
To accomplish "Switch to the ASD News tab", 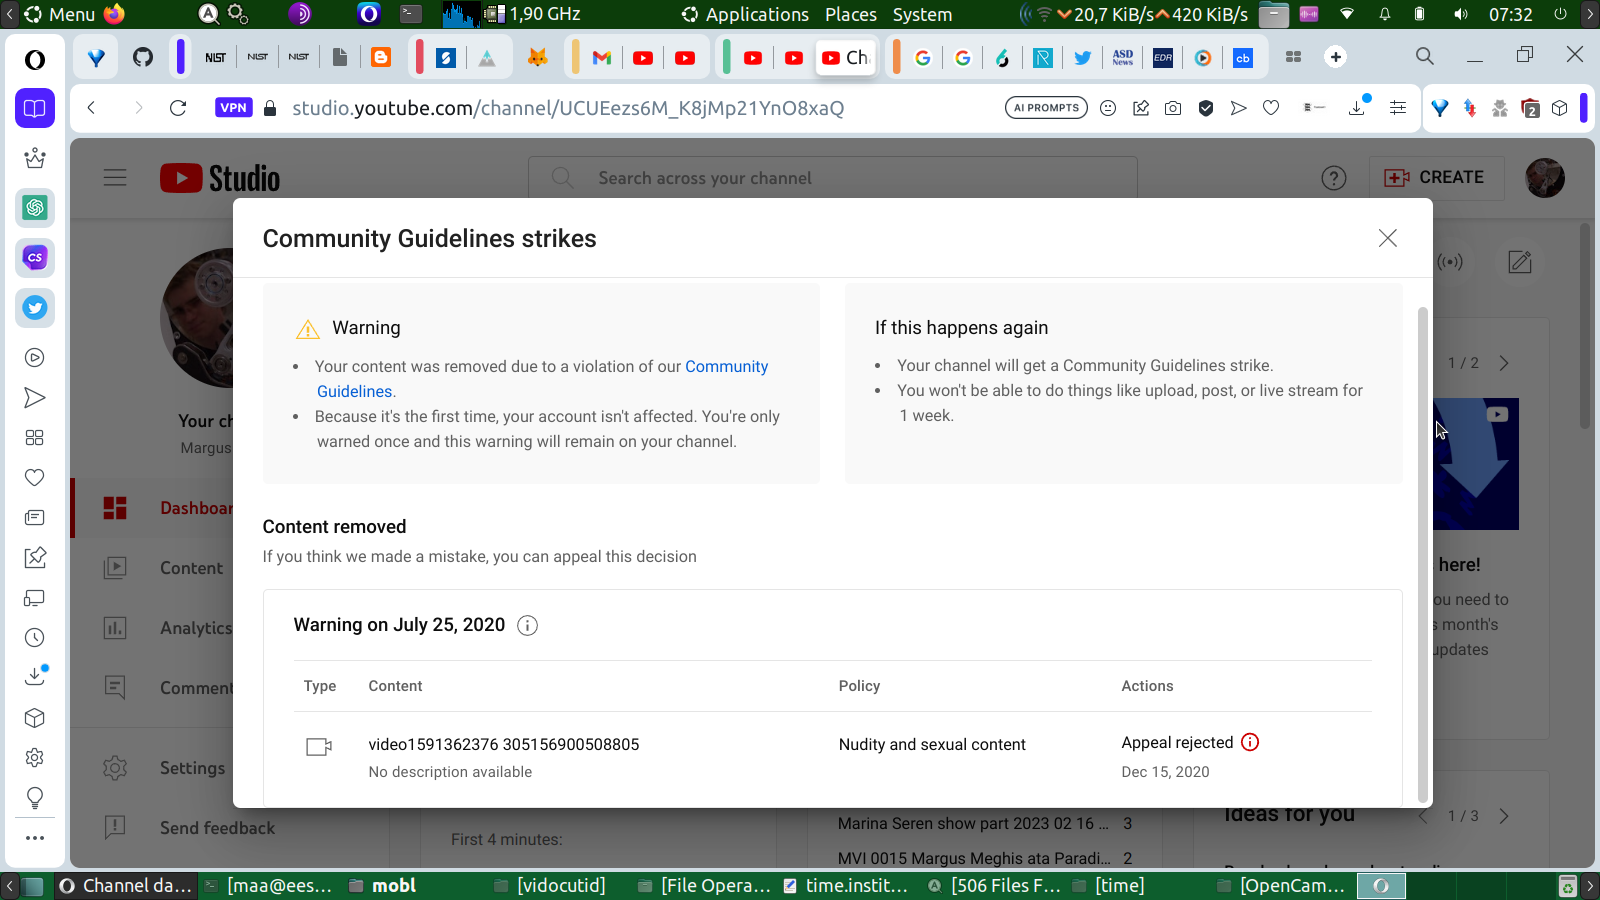I will click(1123, 57).
